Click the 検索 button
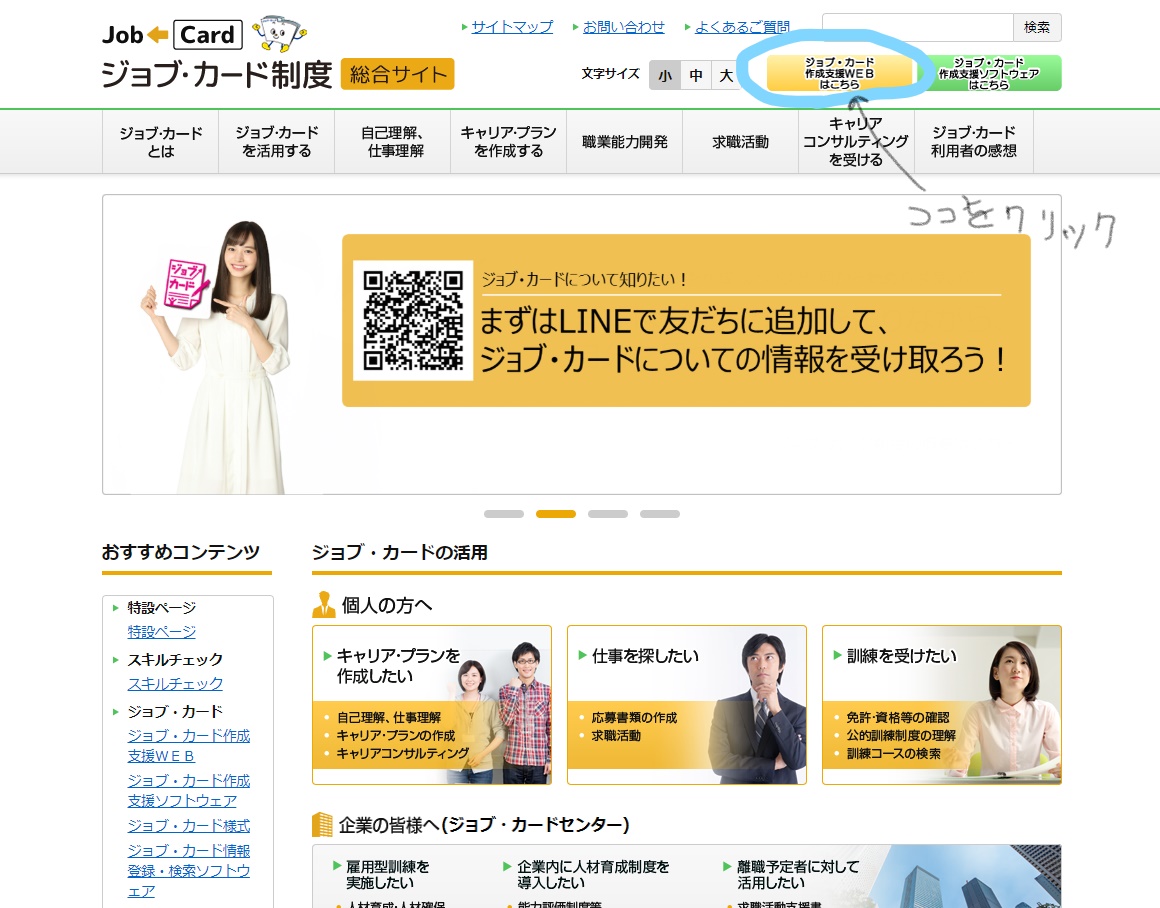Image resolution: width=1160 pixels, height=908 pixels. coord(1037,27)
